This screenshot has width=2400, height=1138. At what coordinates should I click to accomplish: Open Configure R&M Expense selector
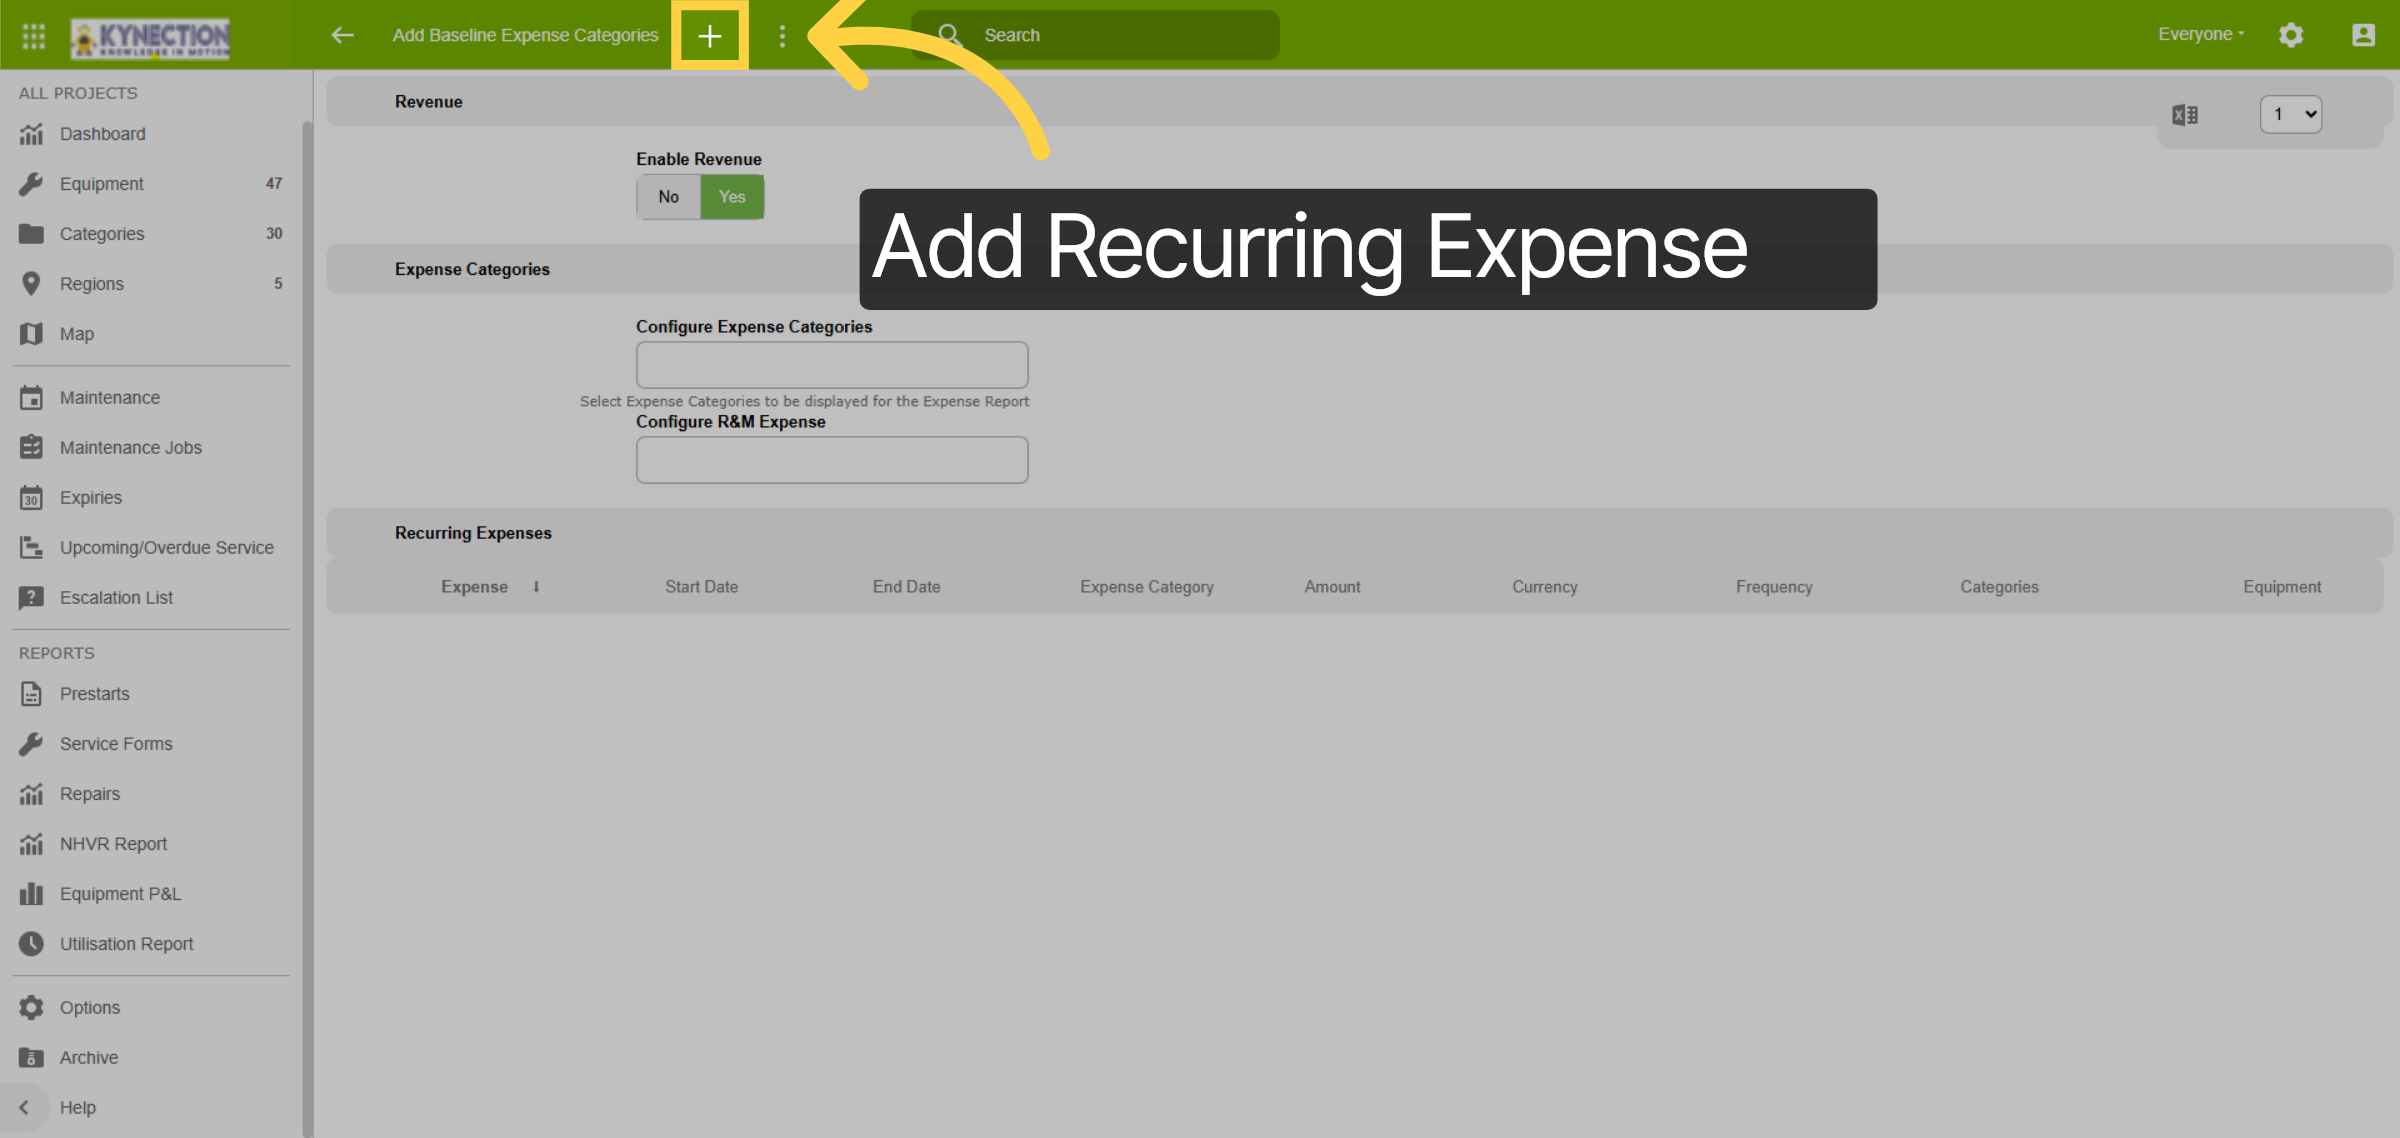pos(832,460)
